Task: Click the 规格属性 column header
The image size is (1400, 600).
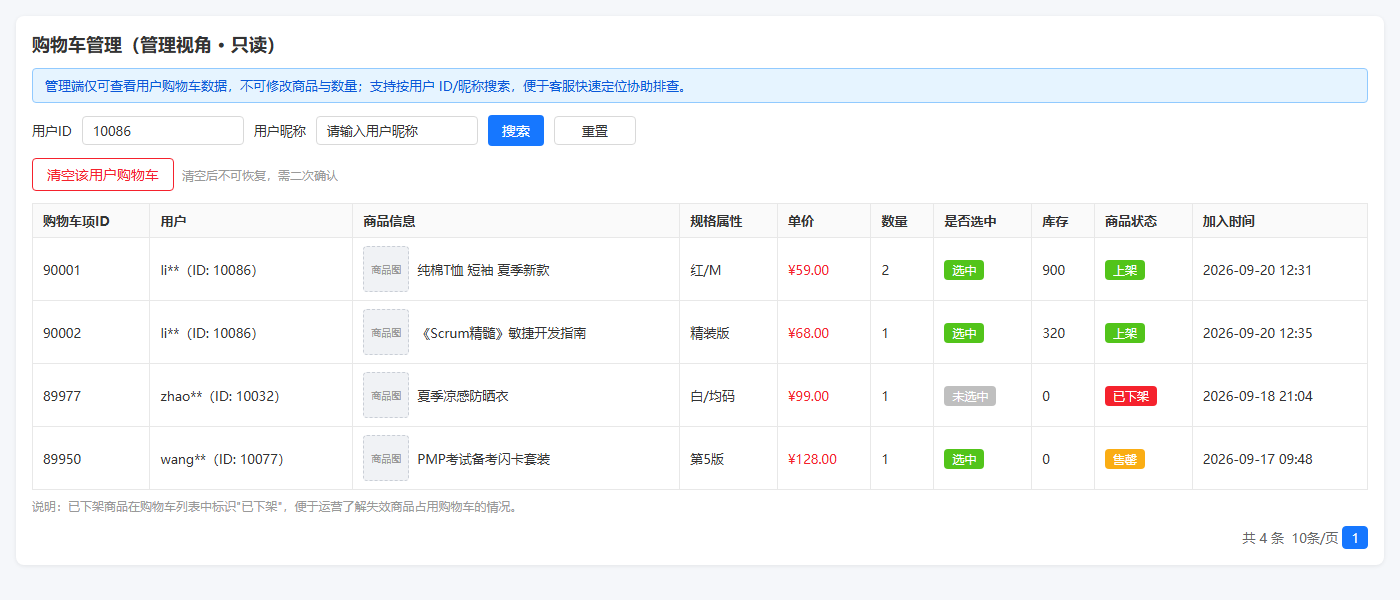Action: (x=728, y=221)
